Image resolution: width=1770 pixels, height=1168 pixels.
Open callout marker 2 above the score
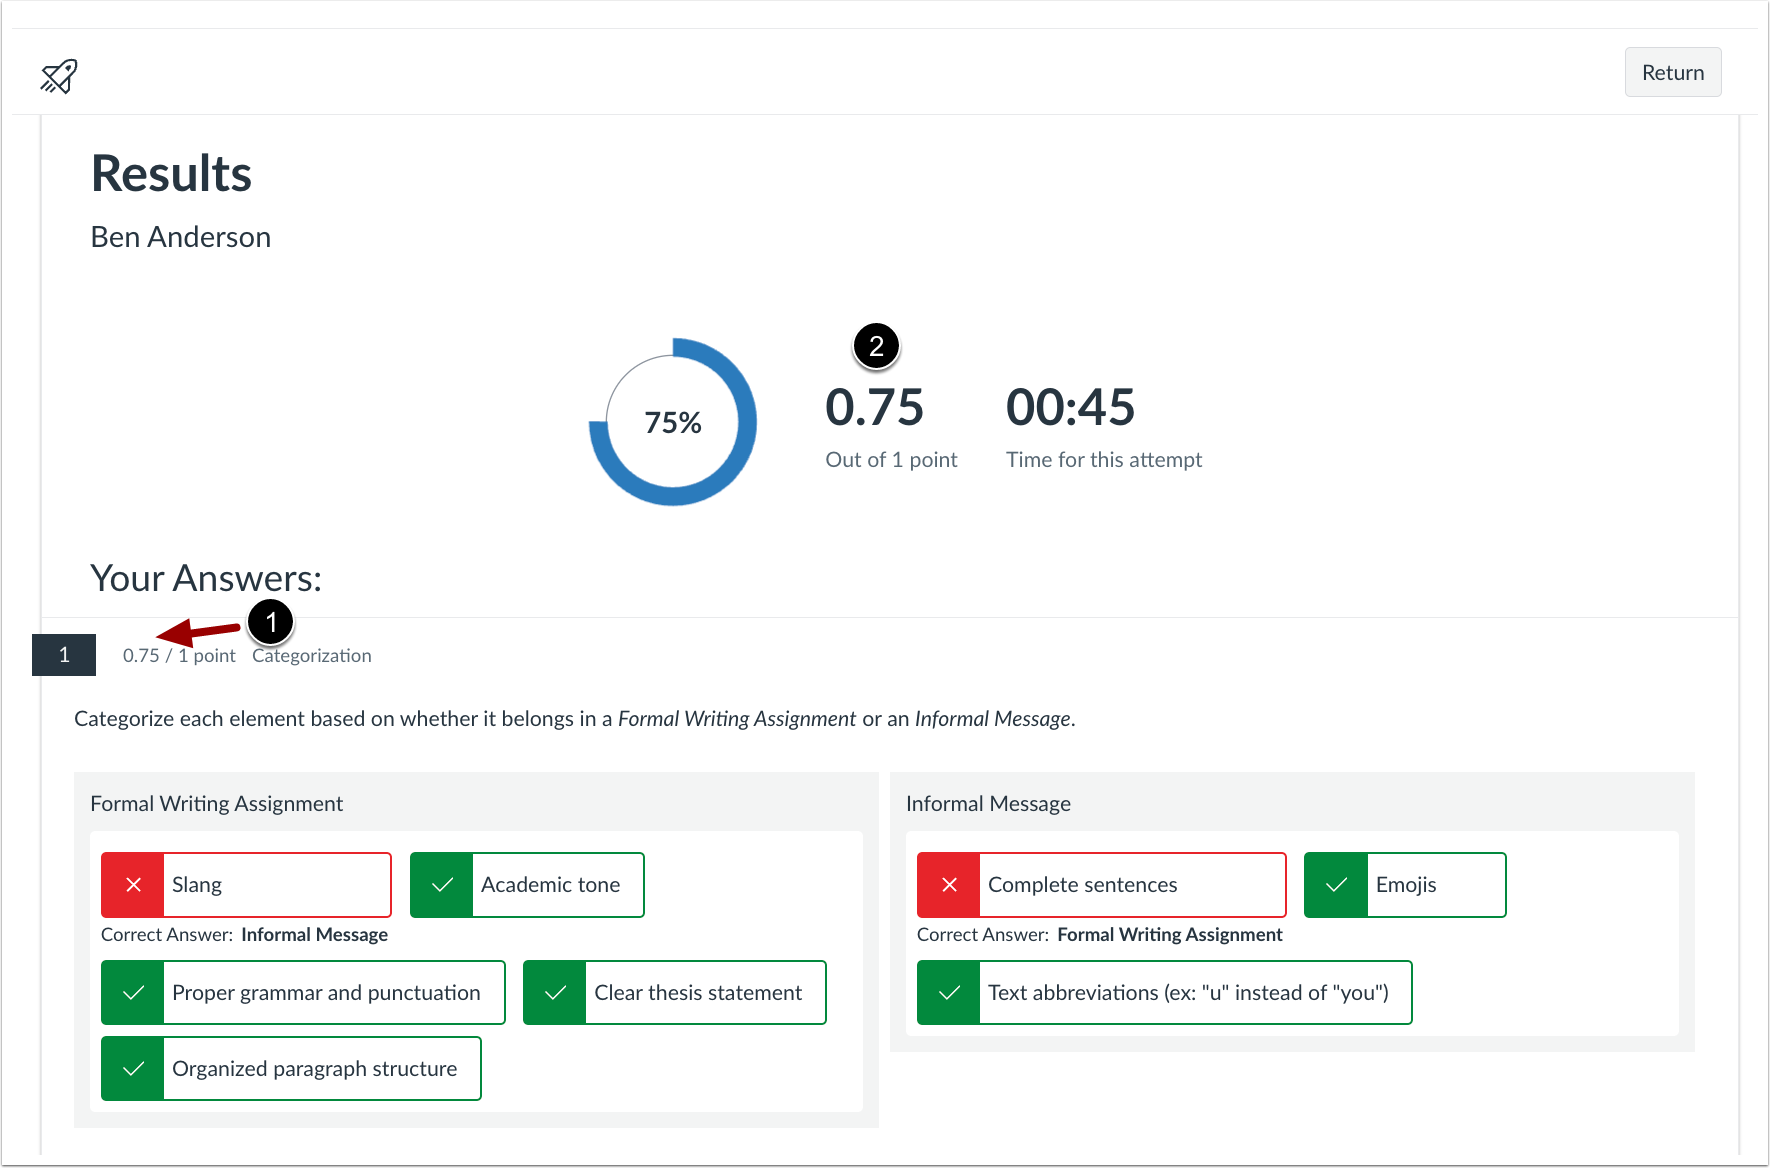[x=875, y=345]
